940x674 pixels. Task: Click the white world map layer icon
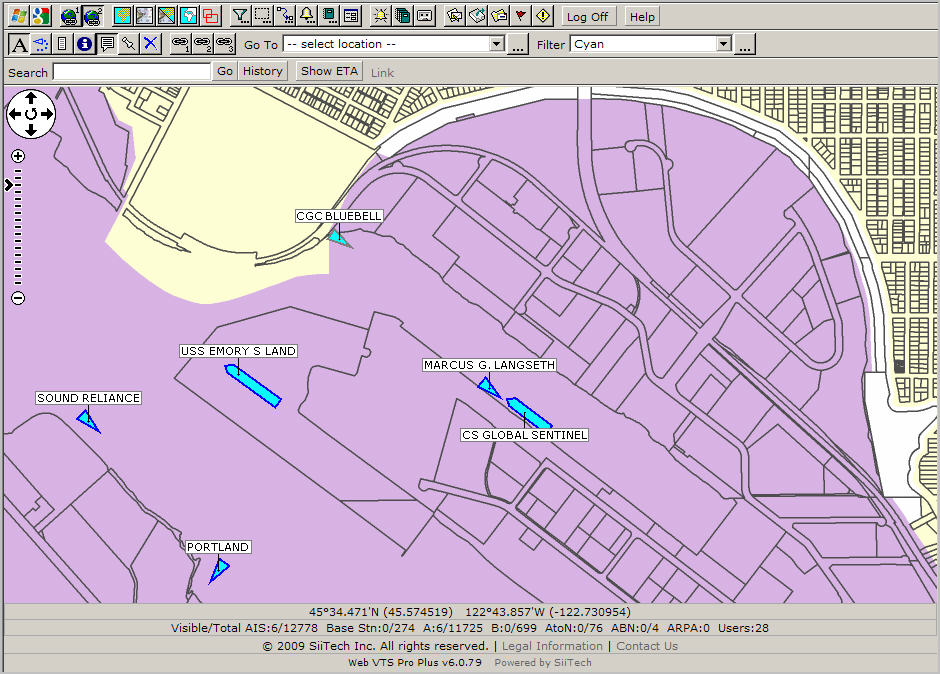point(189,16)
